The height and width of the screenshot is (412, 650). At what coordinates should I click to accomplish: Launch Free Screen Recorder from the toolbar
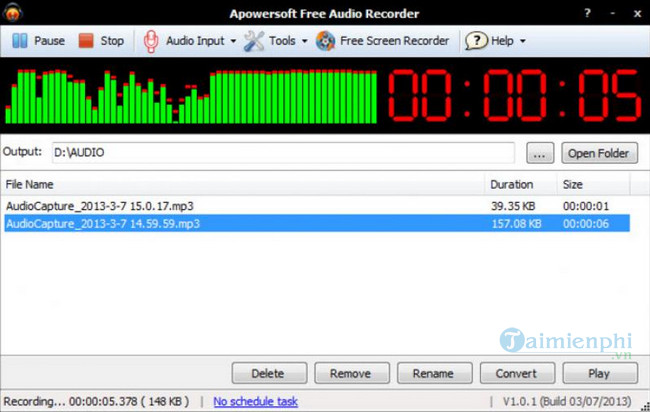[394, 41]
